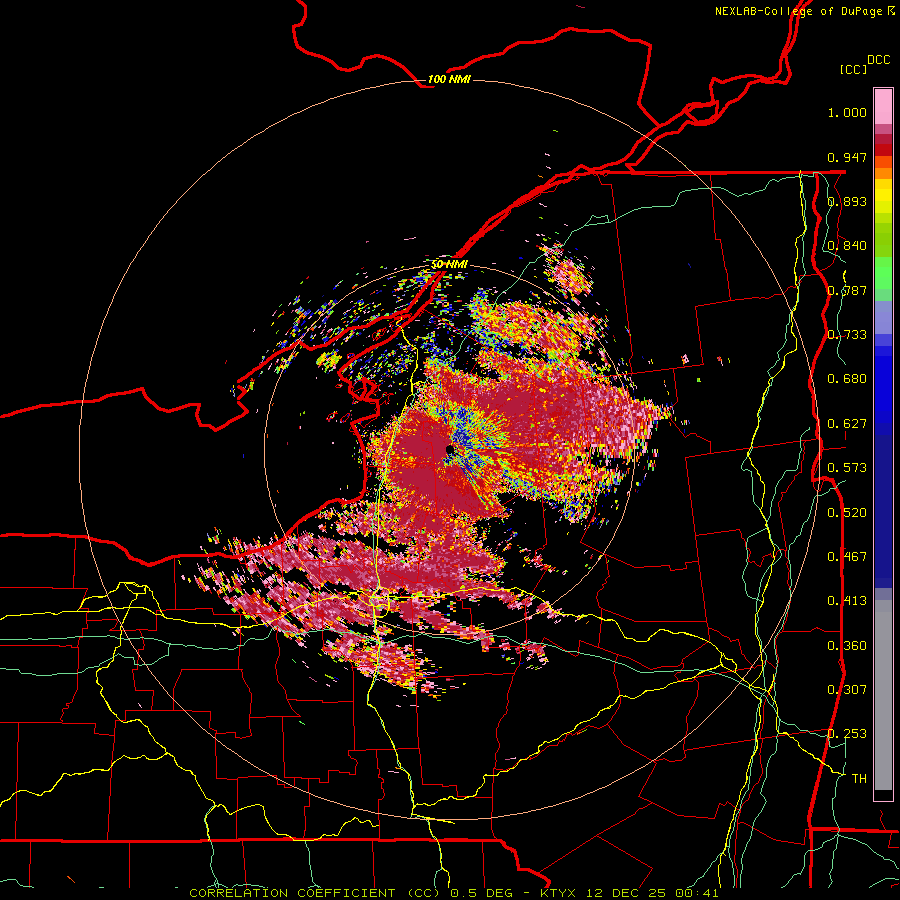
Task: Select the 0.627 scale value
Action: click(x=847, y=424)
